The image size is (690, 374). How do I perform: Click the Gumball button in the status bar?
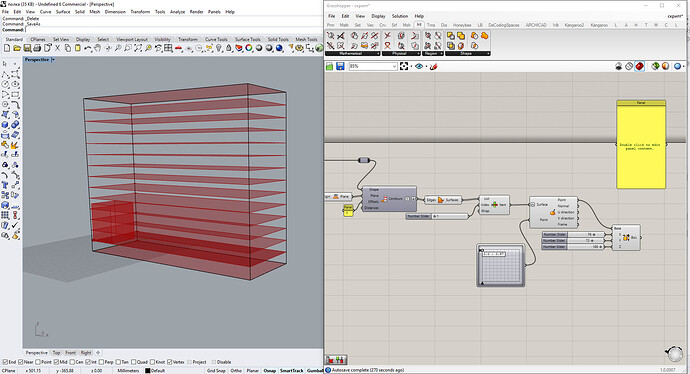[315, 370]
